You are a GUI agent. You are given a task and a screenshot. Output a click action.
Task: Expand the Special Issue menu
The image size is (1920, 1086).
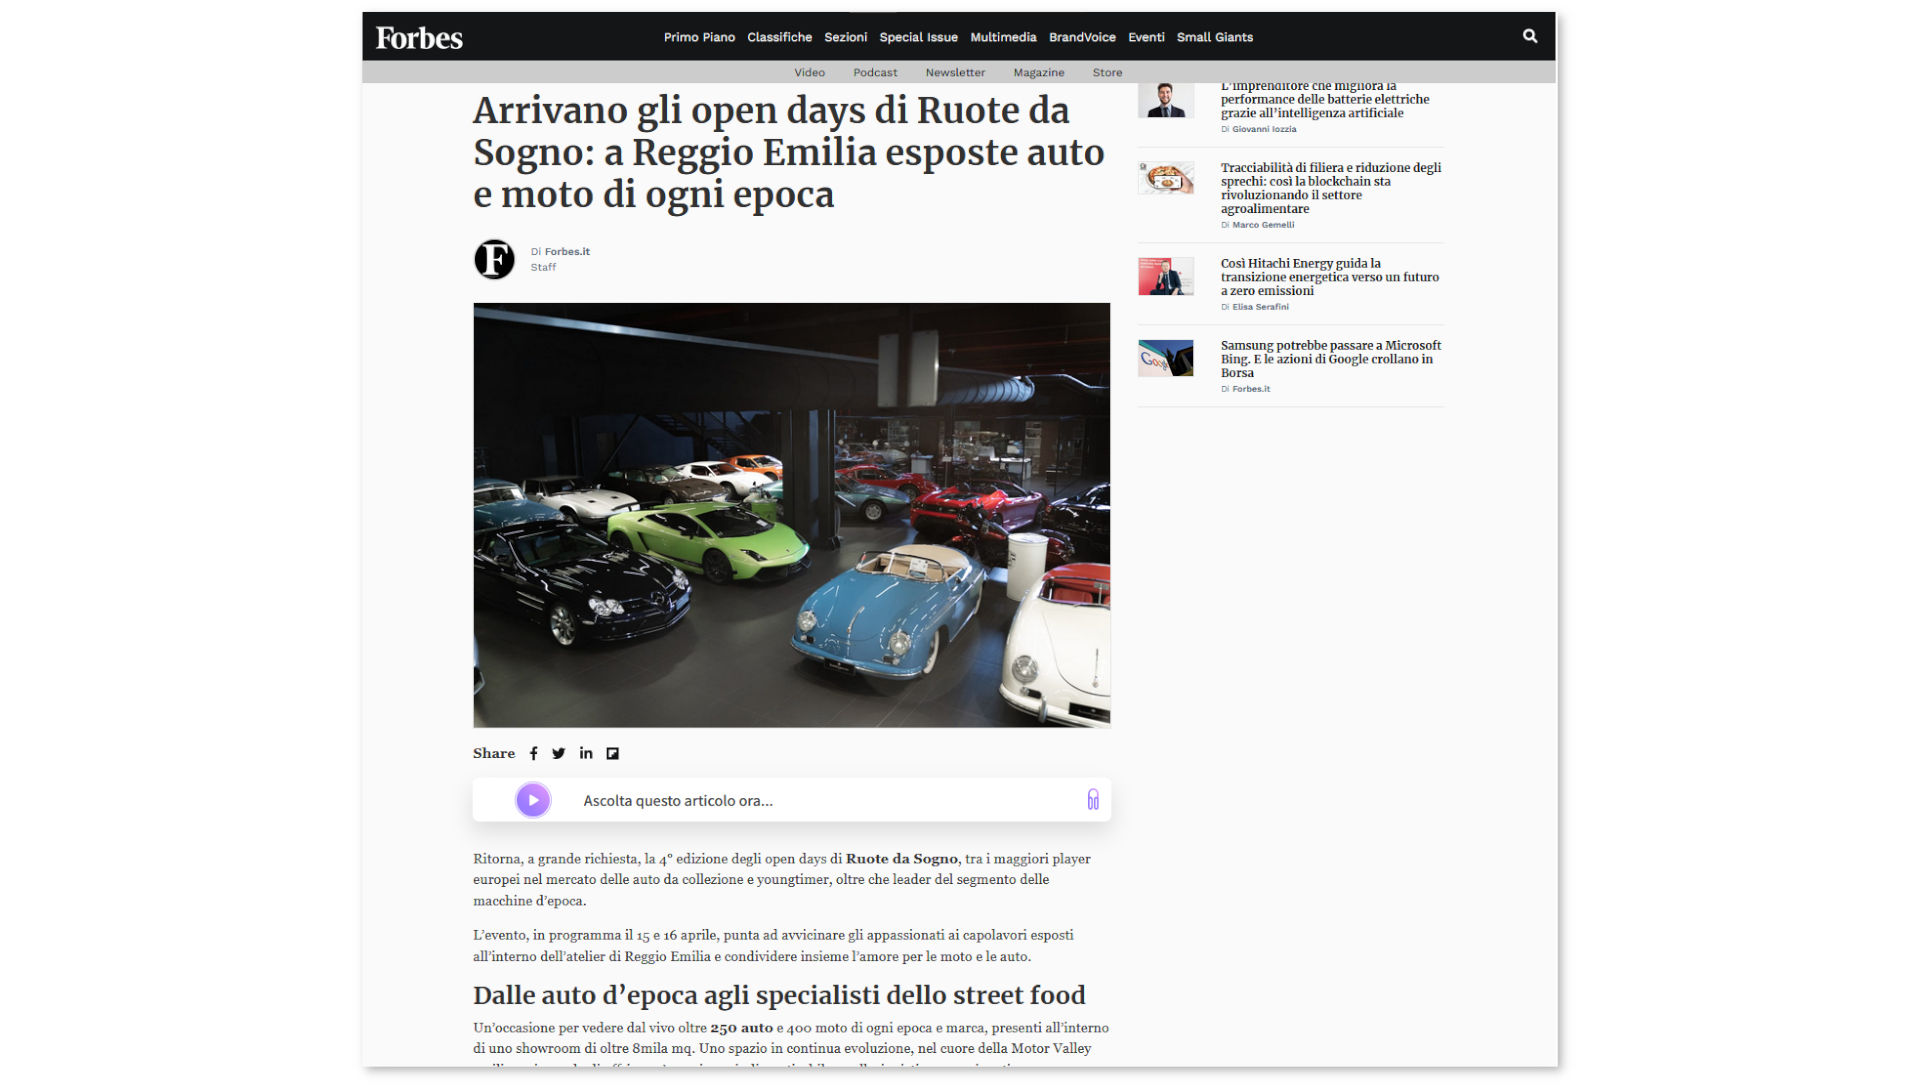click(918, 37)
